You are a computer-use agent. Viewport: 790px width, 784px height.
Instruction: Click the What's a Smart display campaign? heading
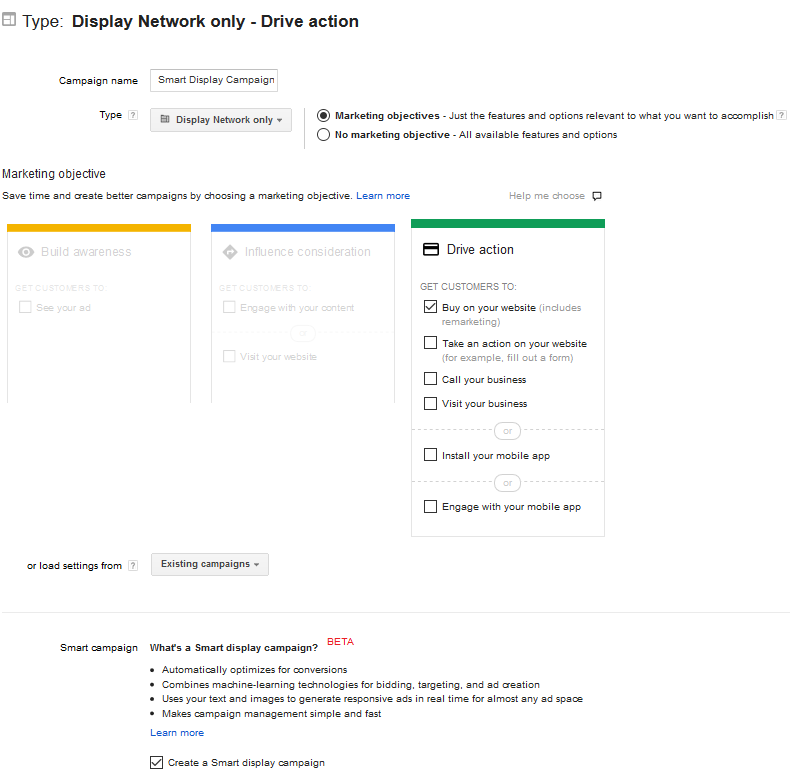pos(234,648)
